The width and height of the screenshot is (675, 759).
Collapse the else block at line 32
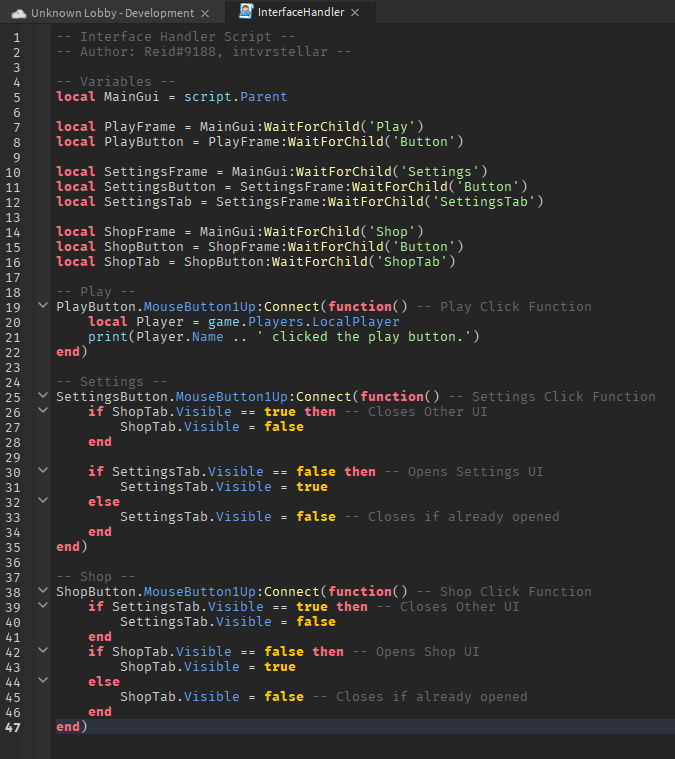click(43, 501)
